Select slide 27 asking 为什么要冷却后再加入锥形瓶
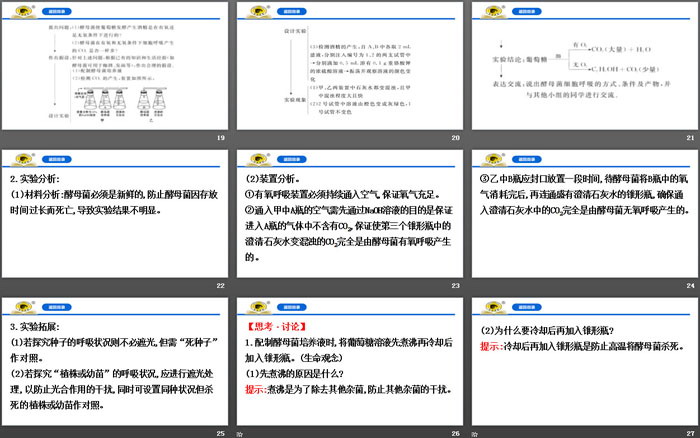This screenshot has height=438, width=700. pos(585,361)
